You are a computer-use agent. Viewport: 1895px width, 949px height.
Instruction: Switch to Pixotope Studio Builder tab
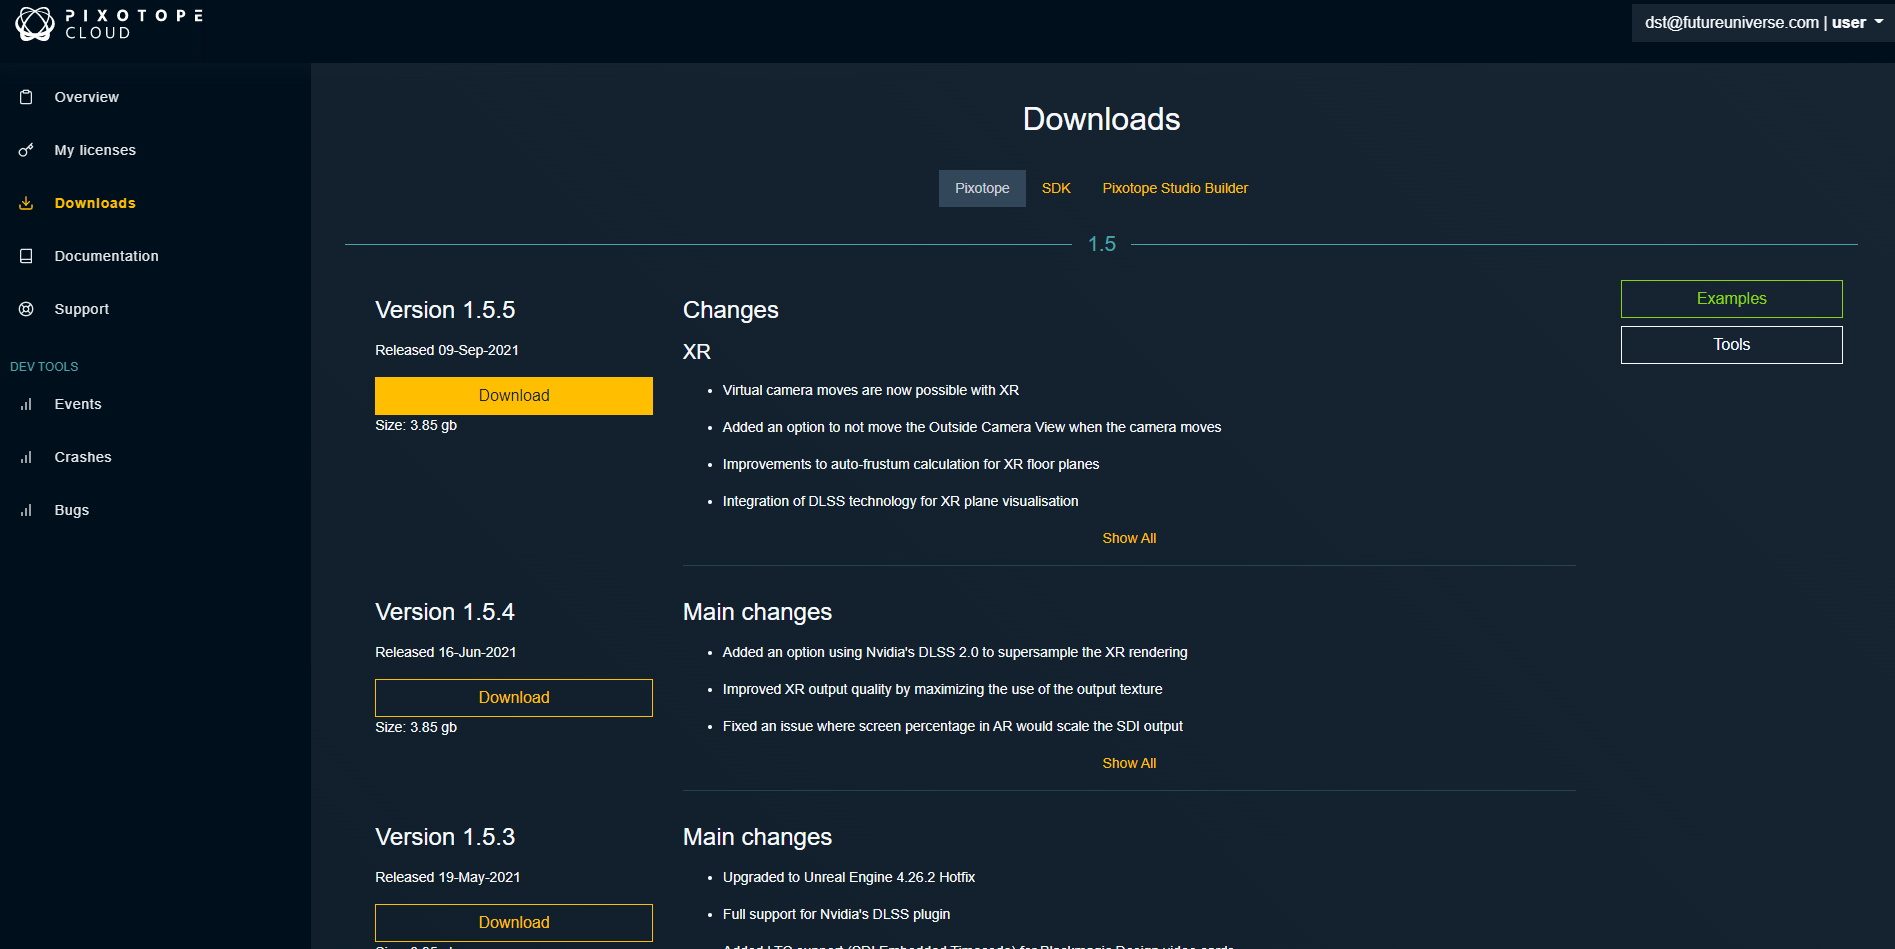[x=1175, y=188]
